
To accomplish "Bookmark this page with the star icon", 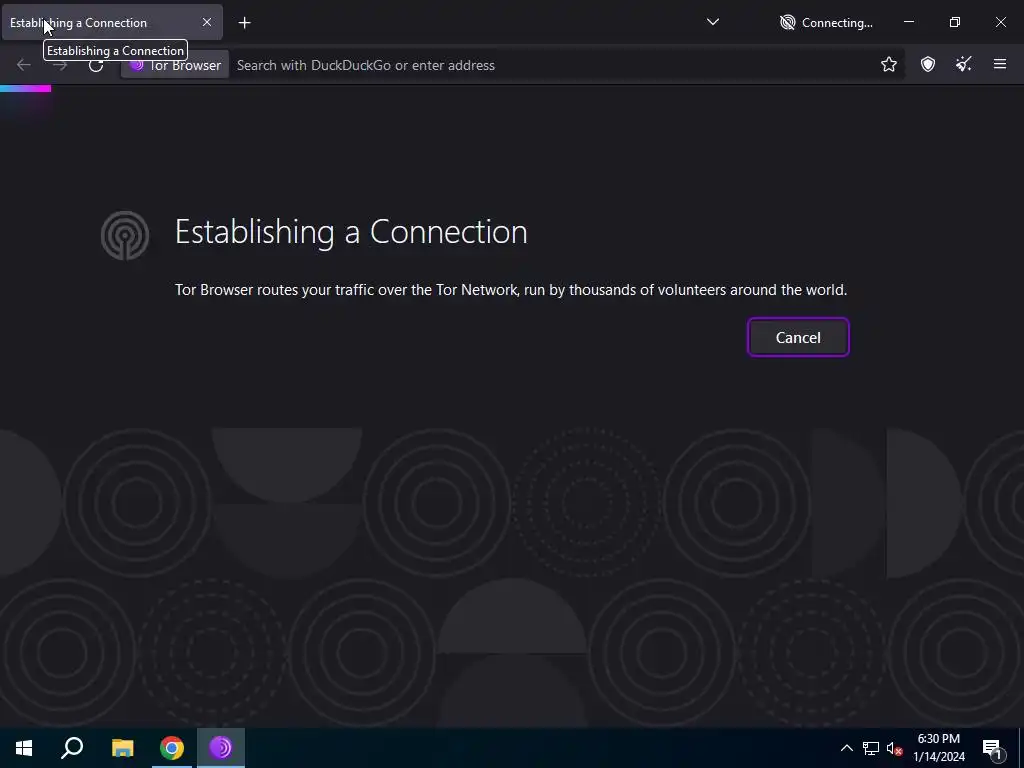I will click(888, 64).
